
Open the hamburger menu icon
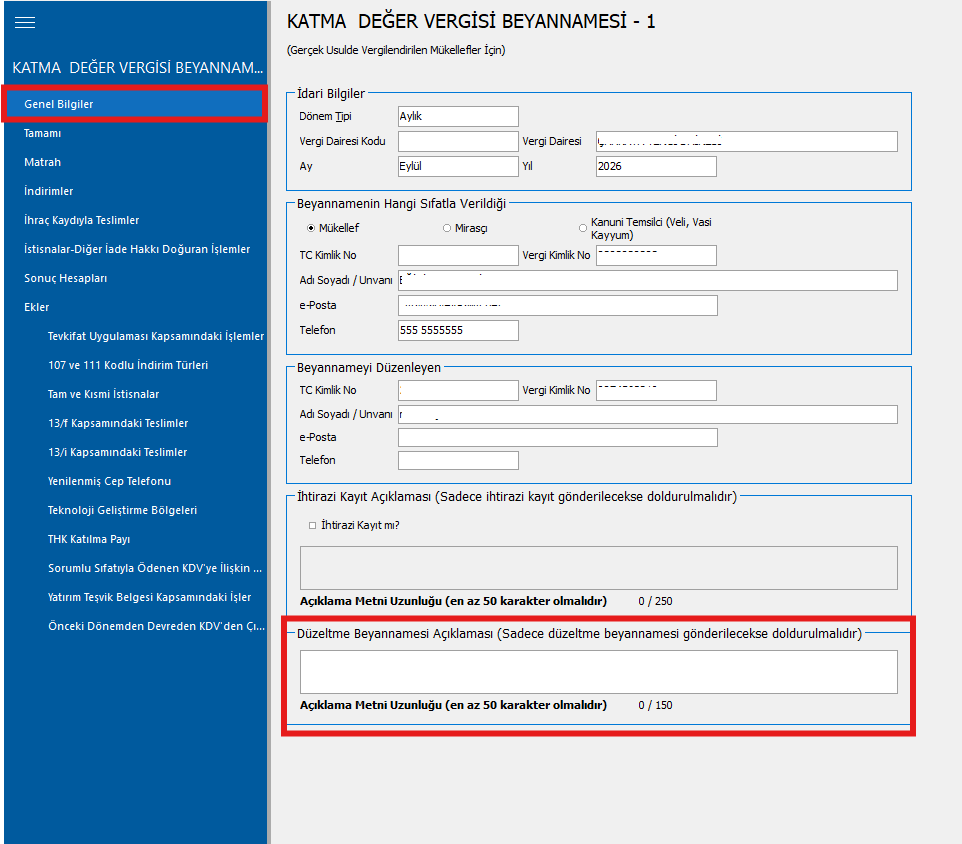25,23
